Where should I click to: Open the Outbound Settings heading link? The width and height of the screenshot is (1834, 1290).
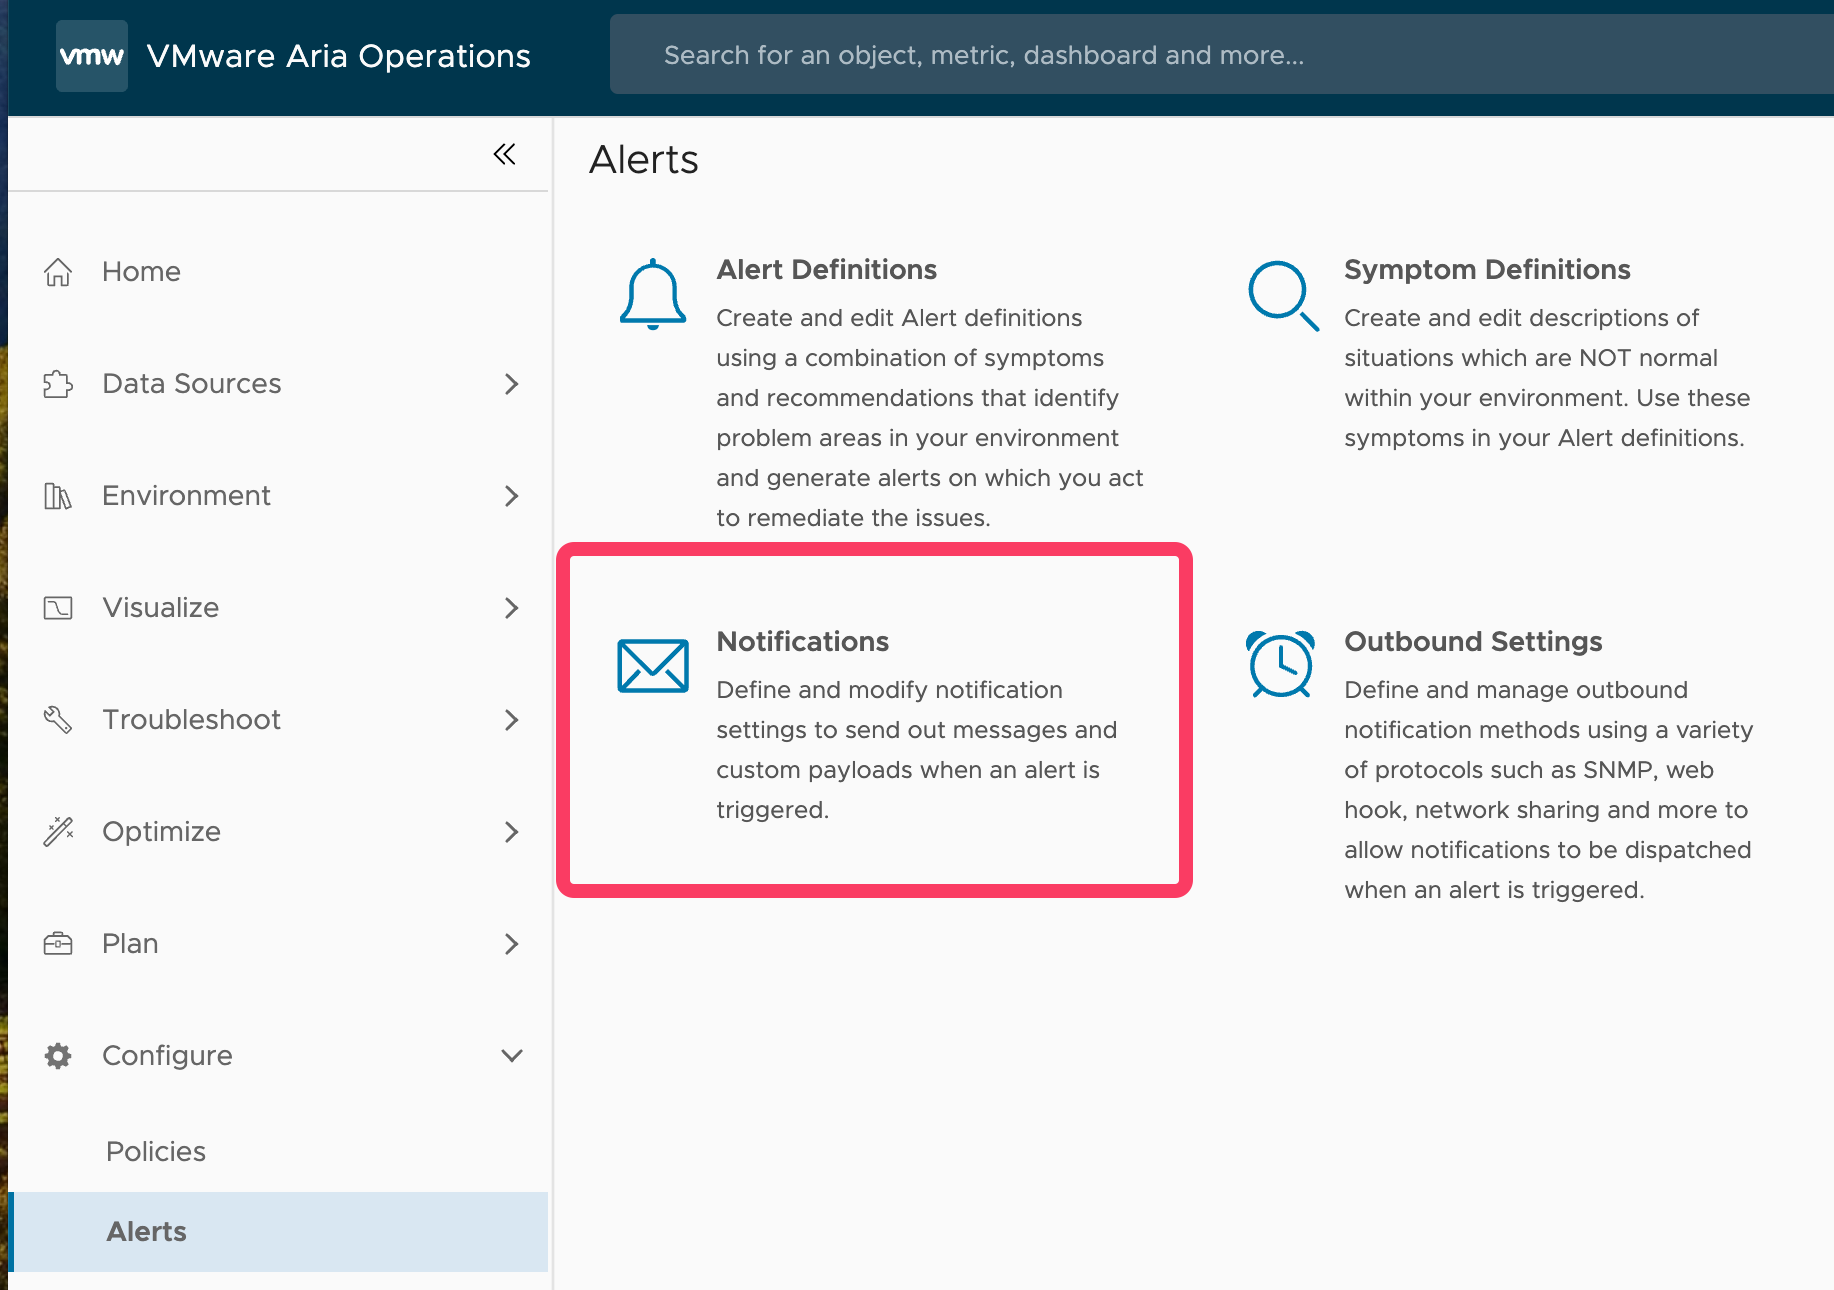pyautogui.click(x=1472, y=642)
